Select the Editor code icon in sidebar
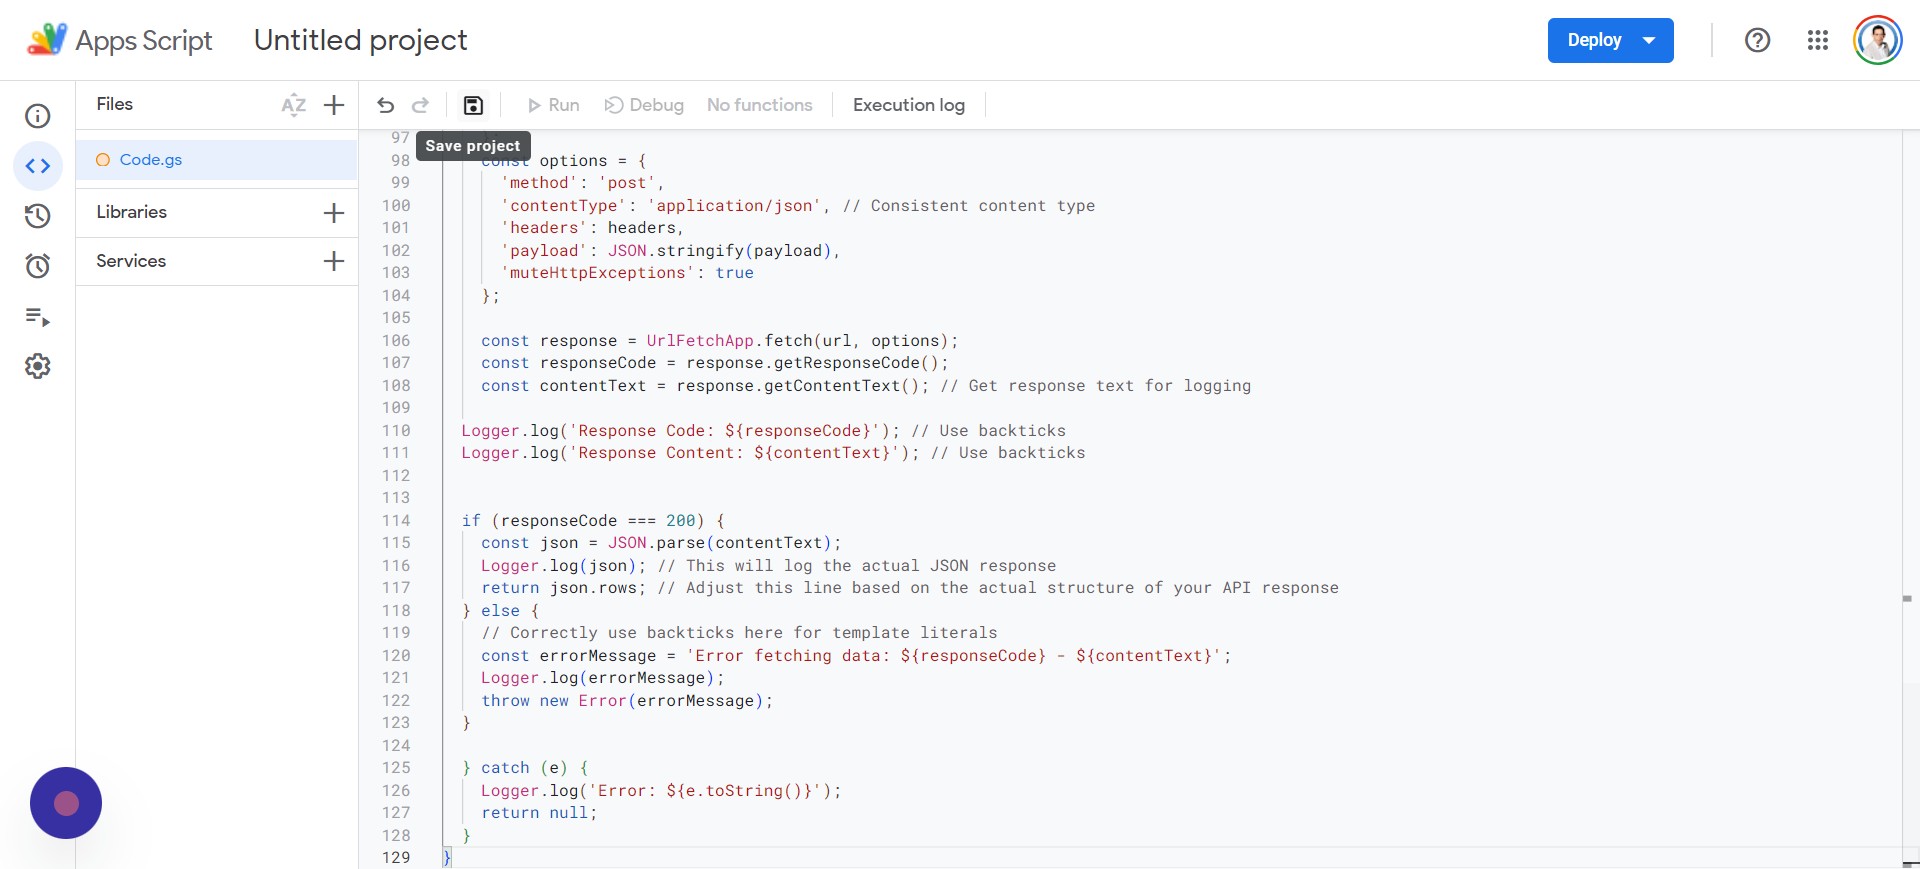This screenshot has width=1920, height=869. point(38,166)
